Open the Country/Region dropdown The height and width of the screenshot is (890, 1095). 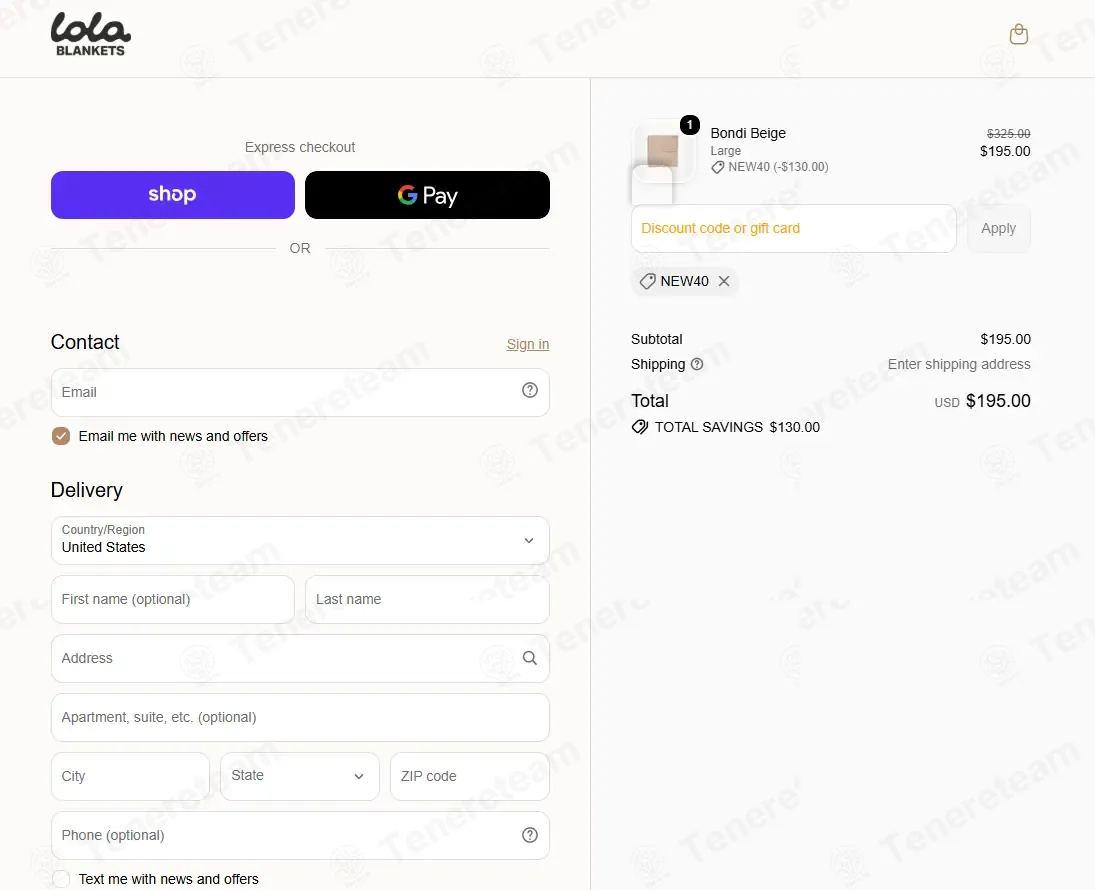click(x=300, y=540)
